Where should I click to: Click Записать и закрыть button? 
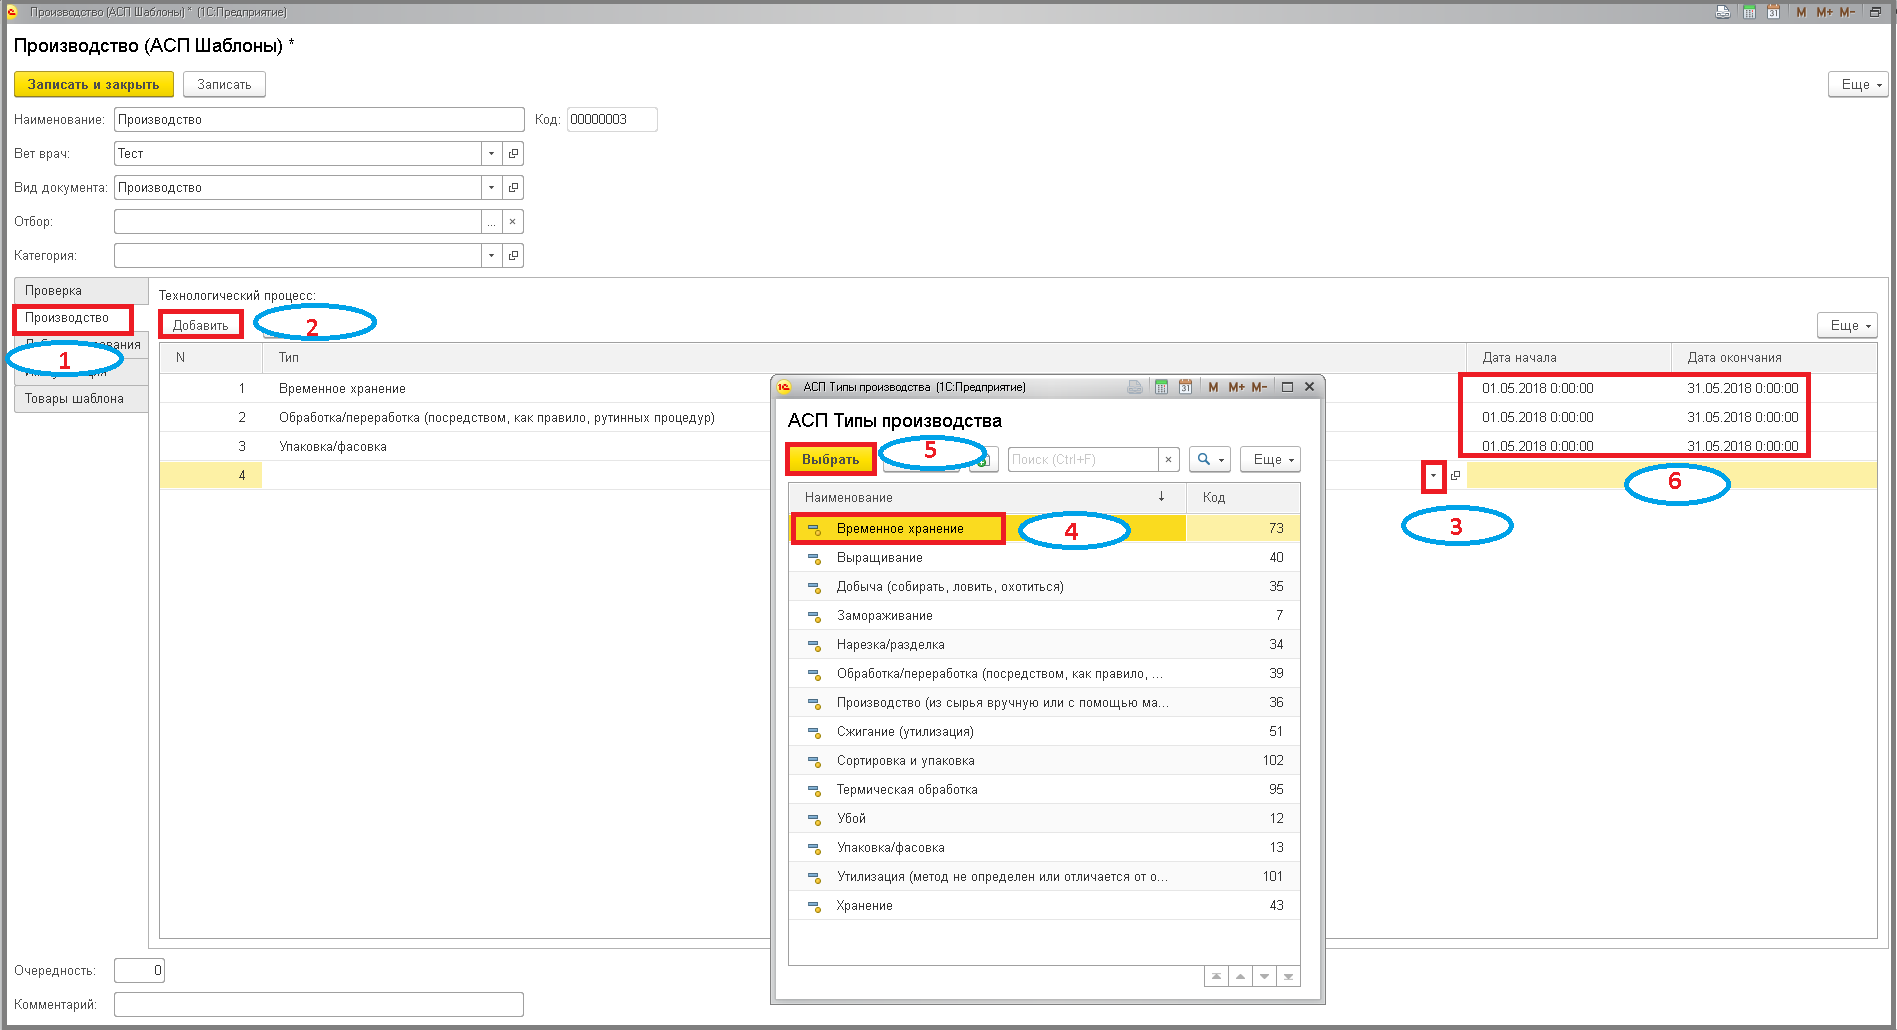[x=94, y=85]
